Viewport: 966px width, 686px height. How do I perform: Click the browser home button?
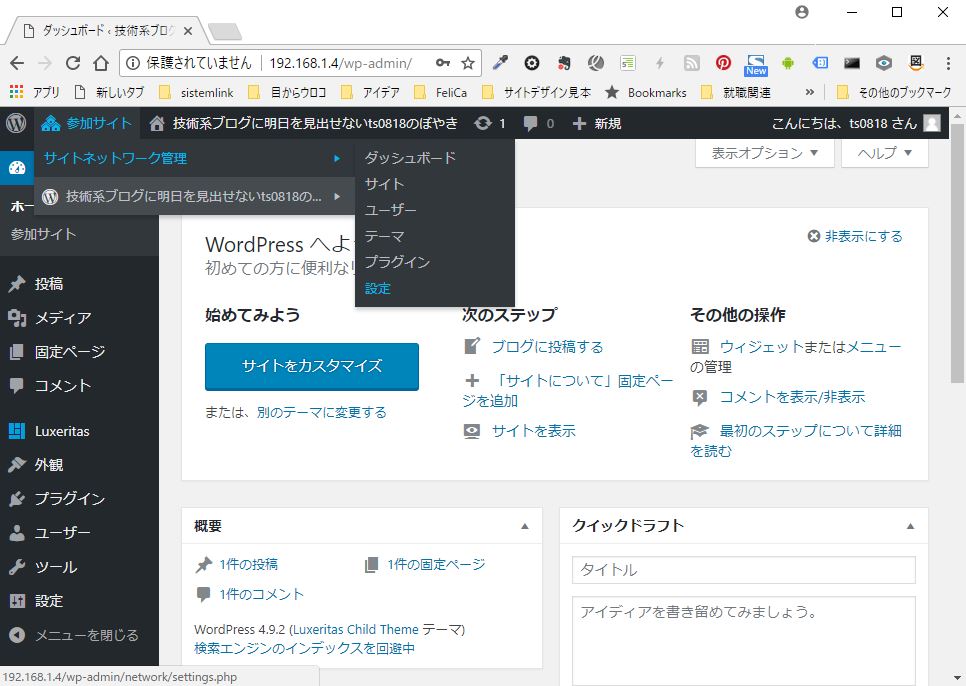pos(101,63)
